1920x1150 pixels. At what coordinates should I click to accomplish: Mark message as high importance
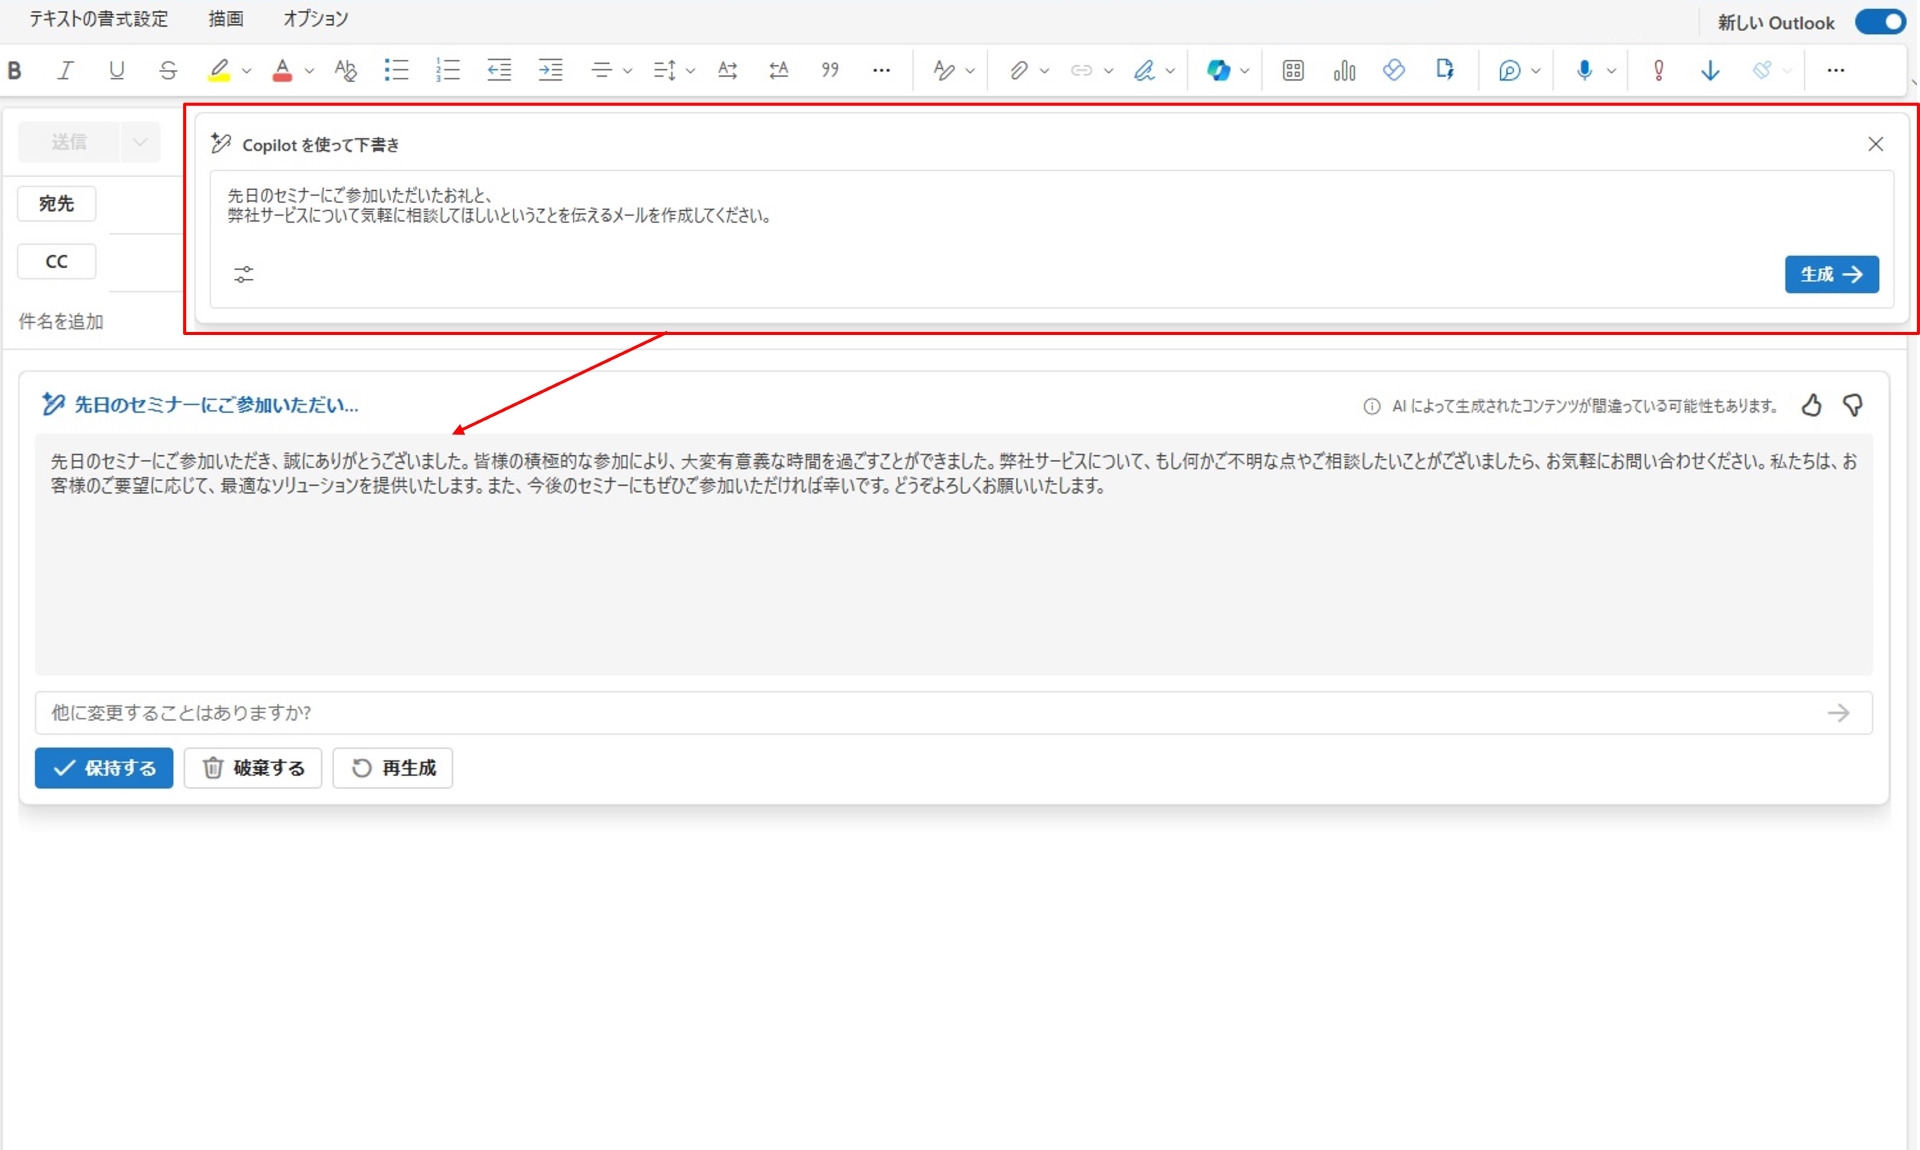coord(1659,70)
